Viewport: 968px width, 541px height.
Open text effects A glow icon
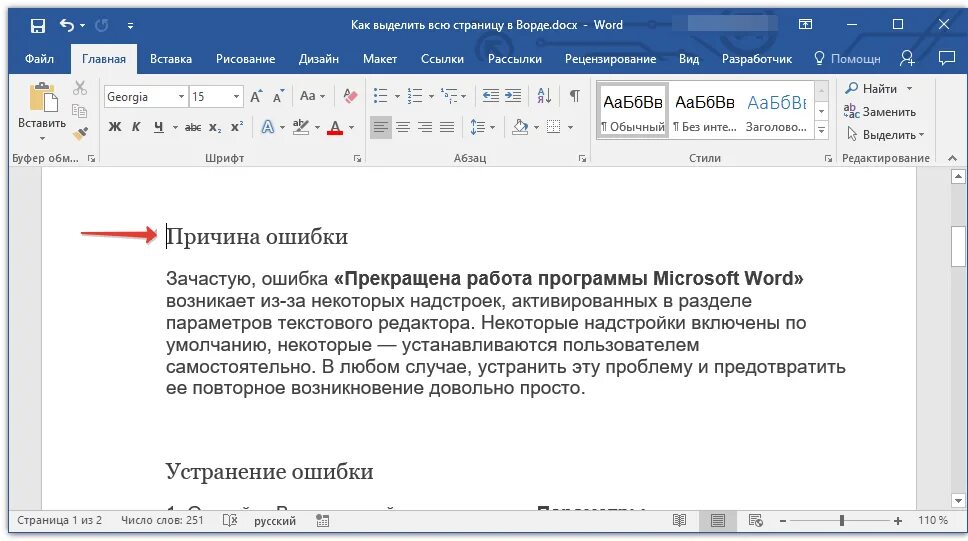[x=268, y=127]
